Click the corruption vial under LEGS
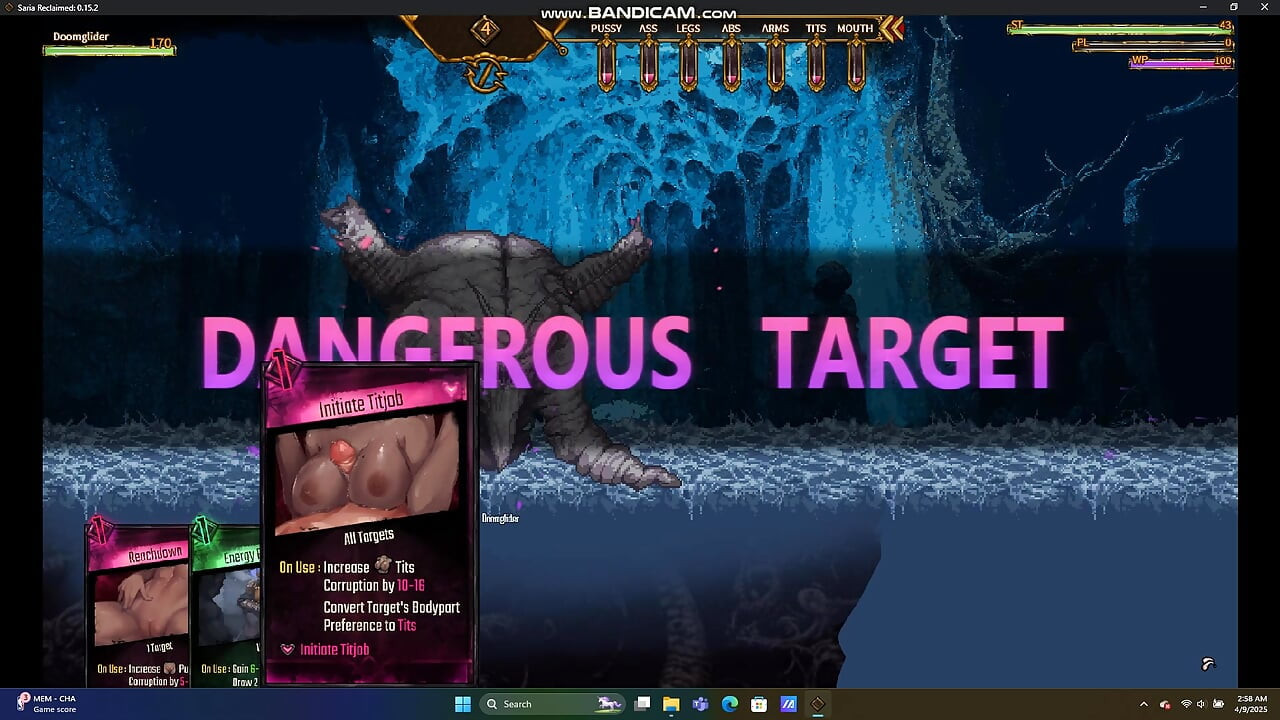This screenshot has height=720, width=1280. [x=688, y=65]
